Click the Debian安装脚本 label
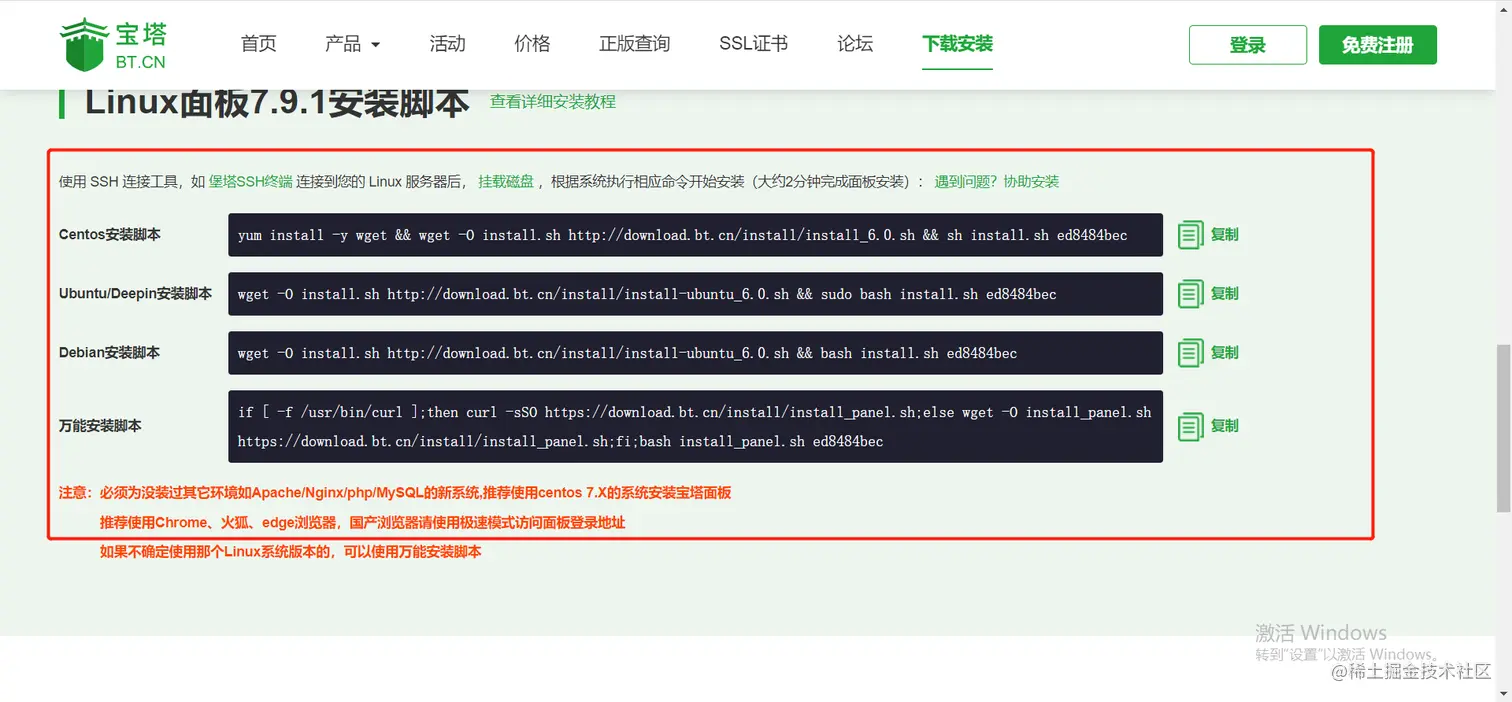This screenshot has width=1512, height=702. (109, 353)
